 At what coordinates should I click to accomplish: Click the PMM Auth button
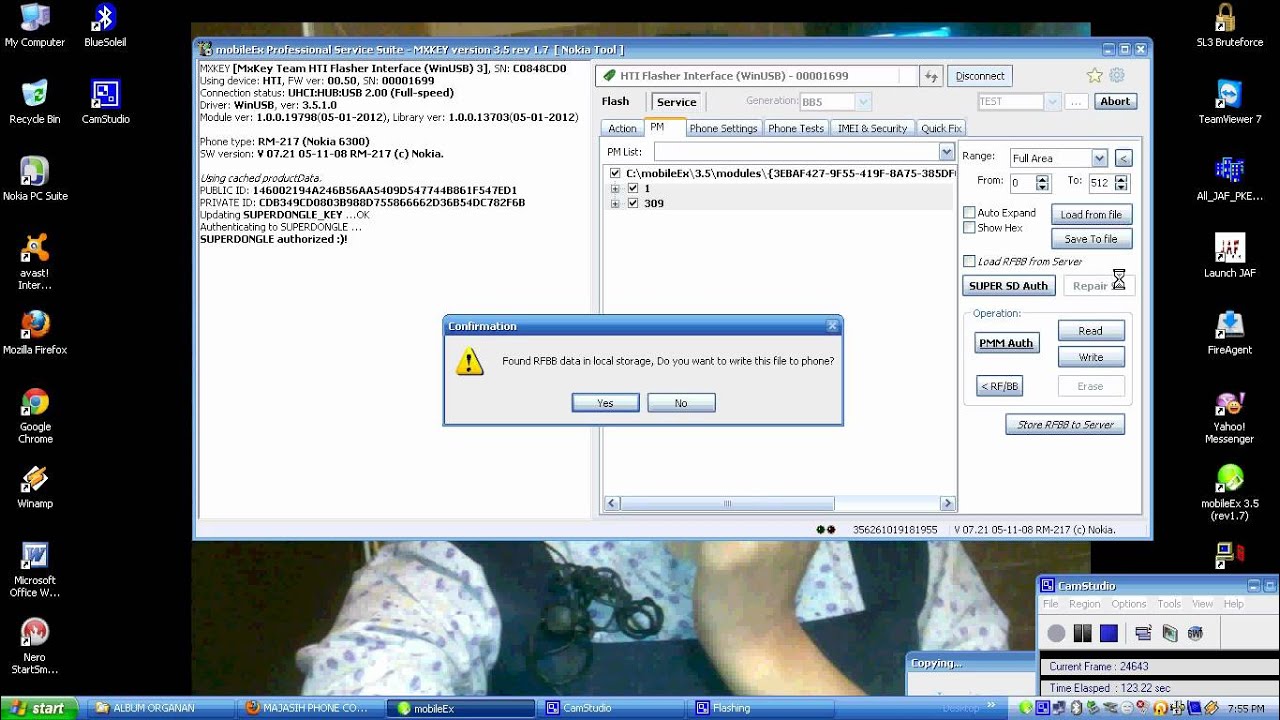pos(1006,343)
